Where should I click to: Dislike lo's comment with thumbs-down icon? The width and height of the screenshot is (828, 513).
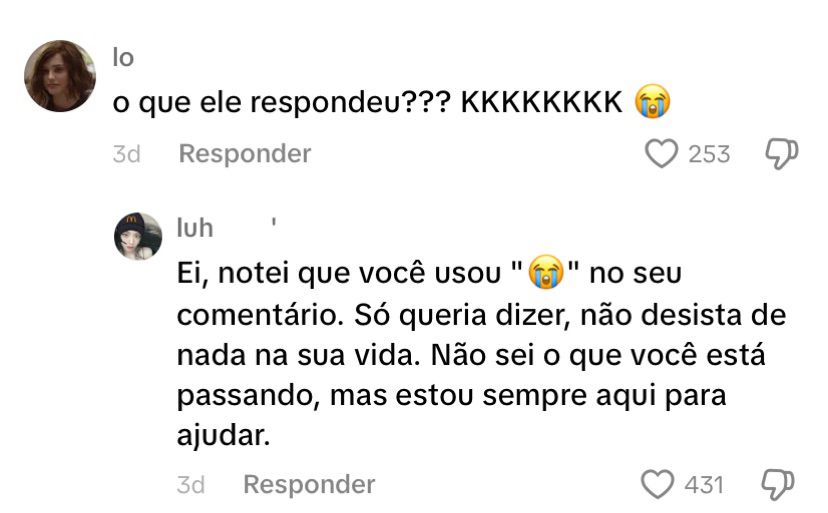pyautogui.click(x=782, y=154)
